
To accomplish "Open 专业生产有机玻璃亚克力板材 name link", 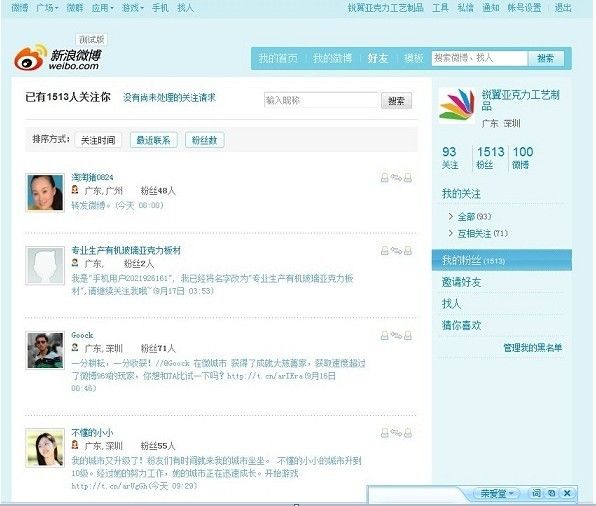I will 126,250.
